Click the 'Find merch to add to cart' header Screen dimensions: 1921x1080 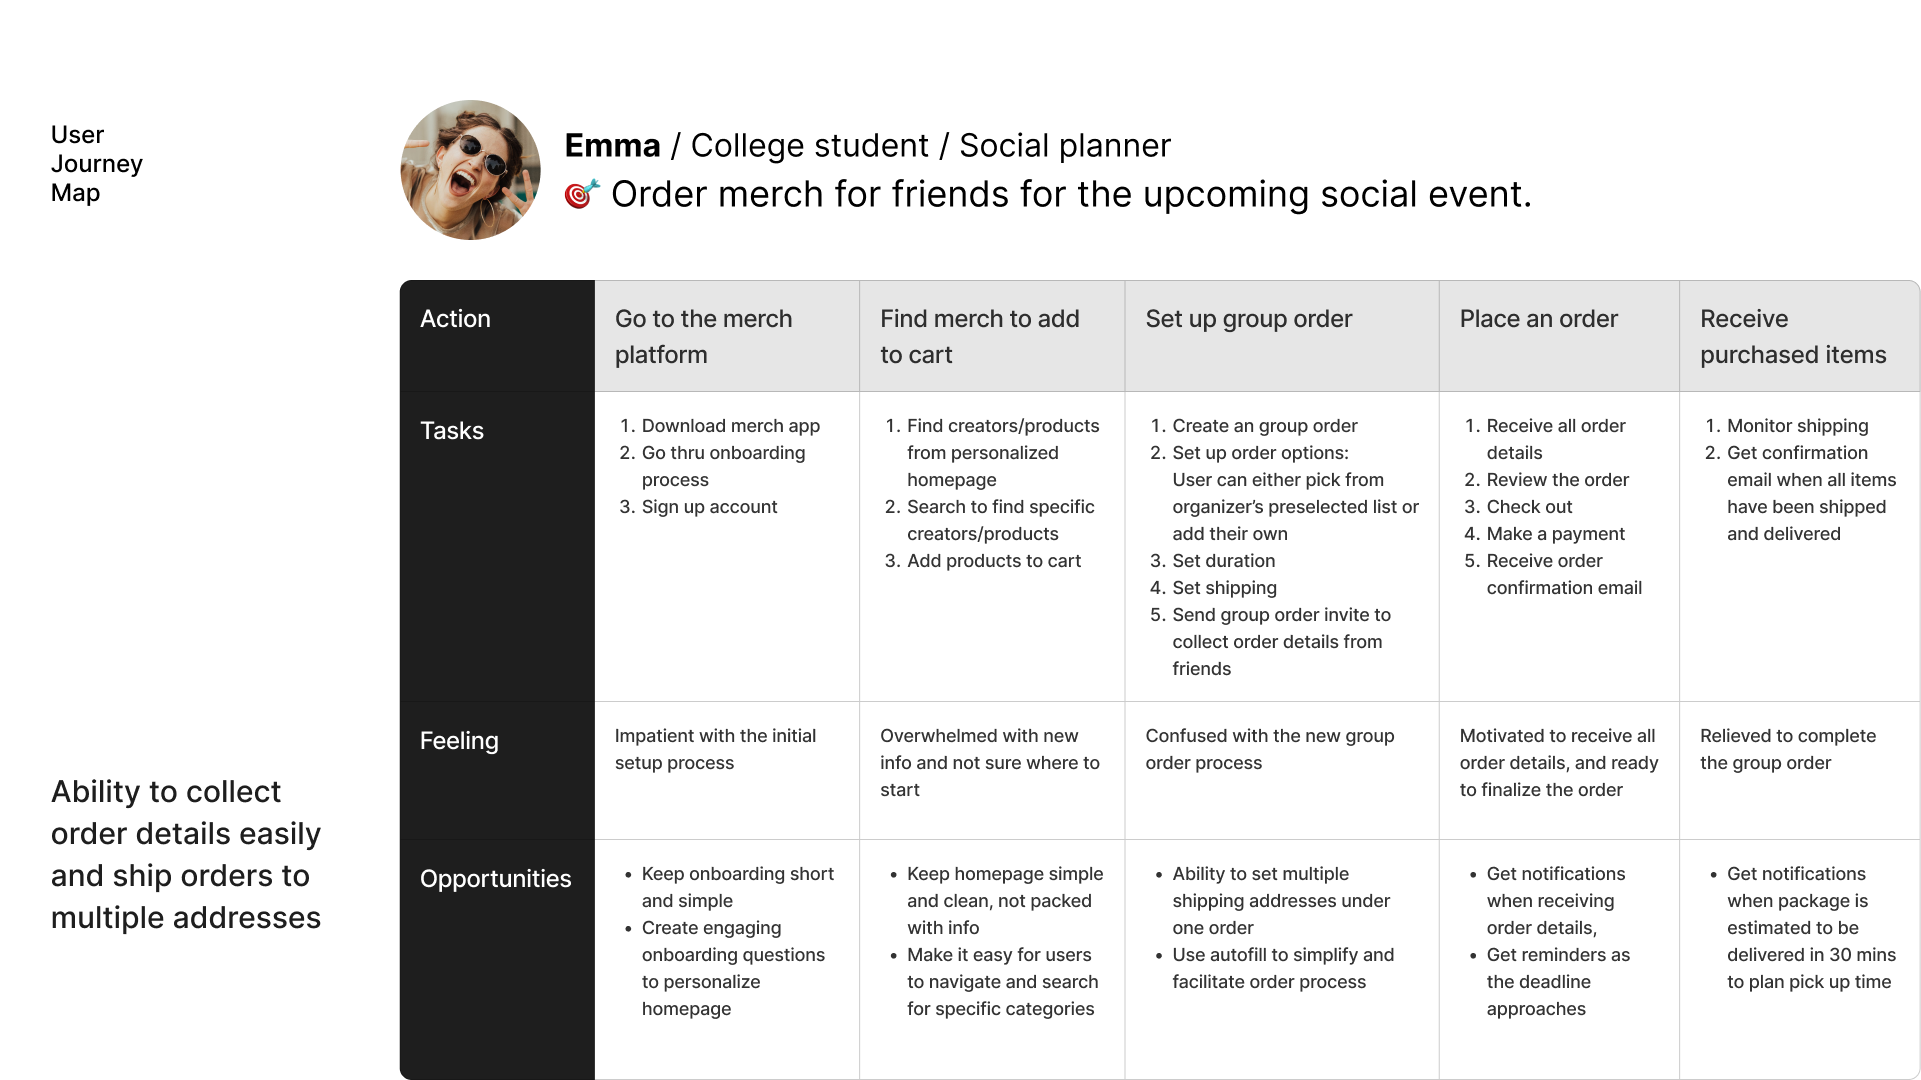coord(979,336)
